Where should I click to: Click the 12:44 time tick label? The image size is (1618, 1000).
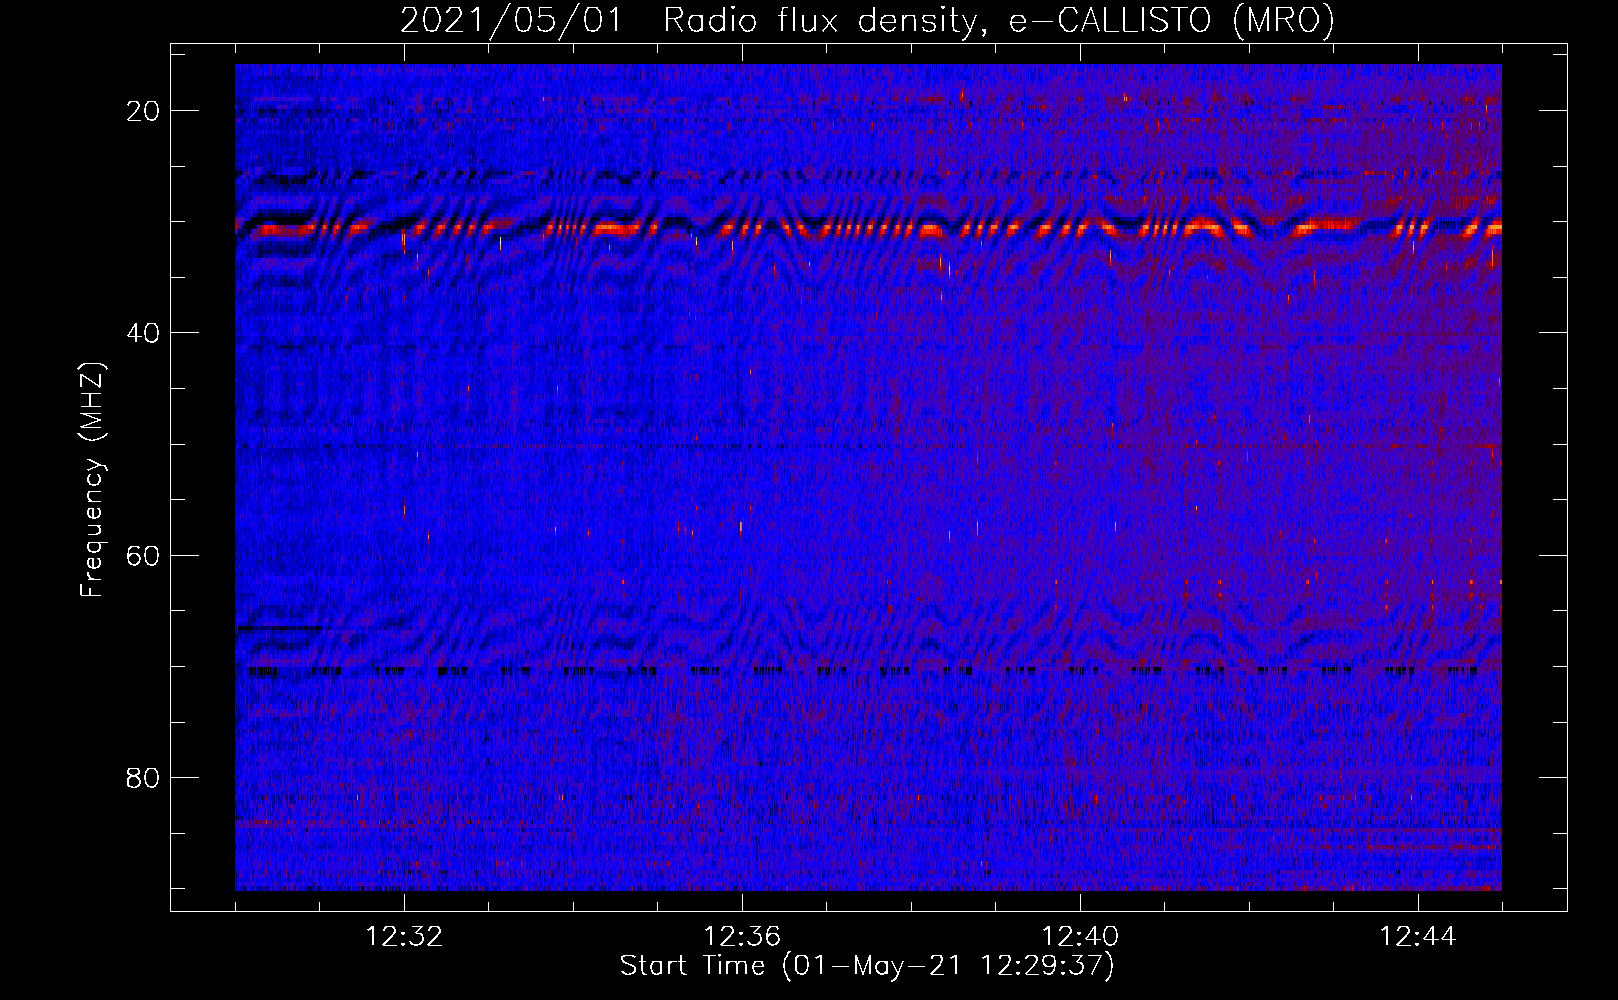click(1418, 937)
